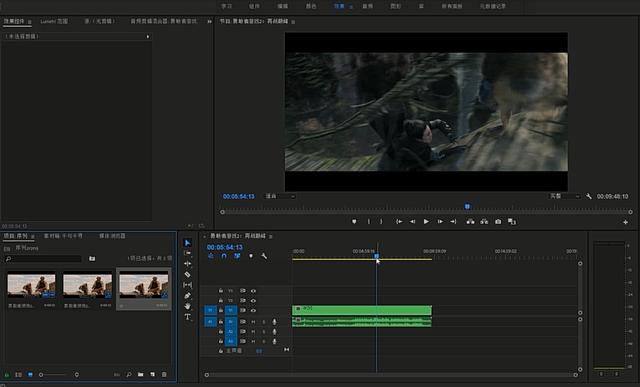Click the bin filter icon beside the search field
The image size is (640, 387).
92,258
